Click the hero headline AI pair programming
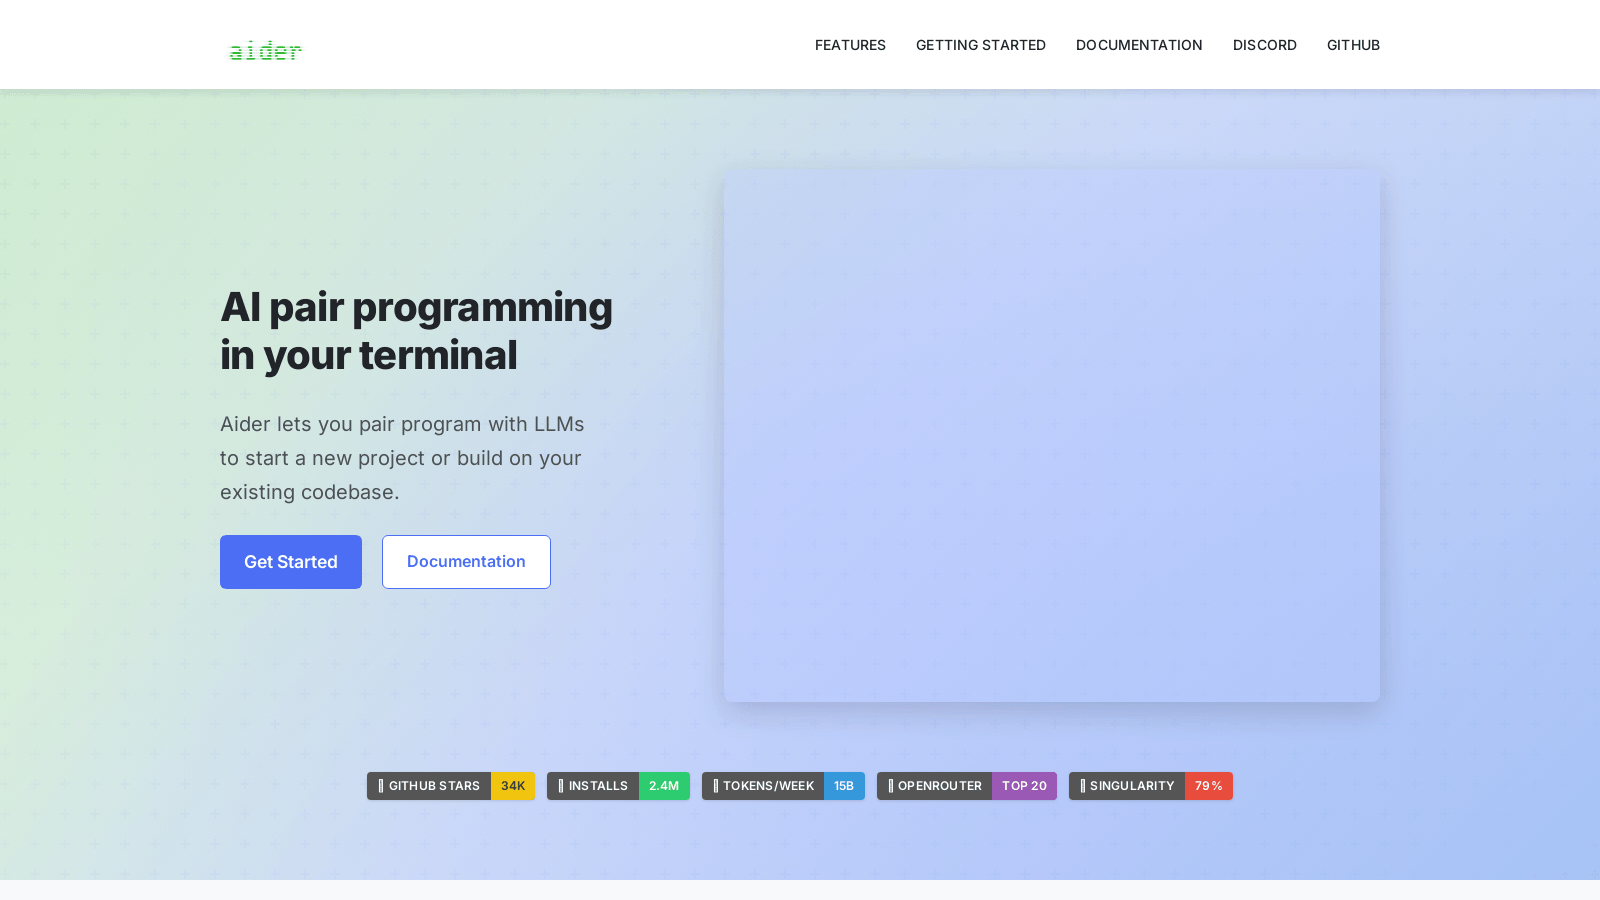 (x=416, y=307)
